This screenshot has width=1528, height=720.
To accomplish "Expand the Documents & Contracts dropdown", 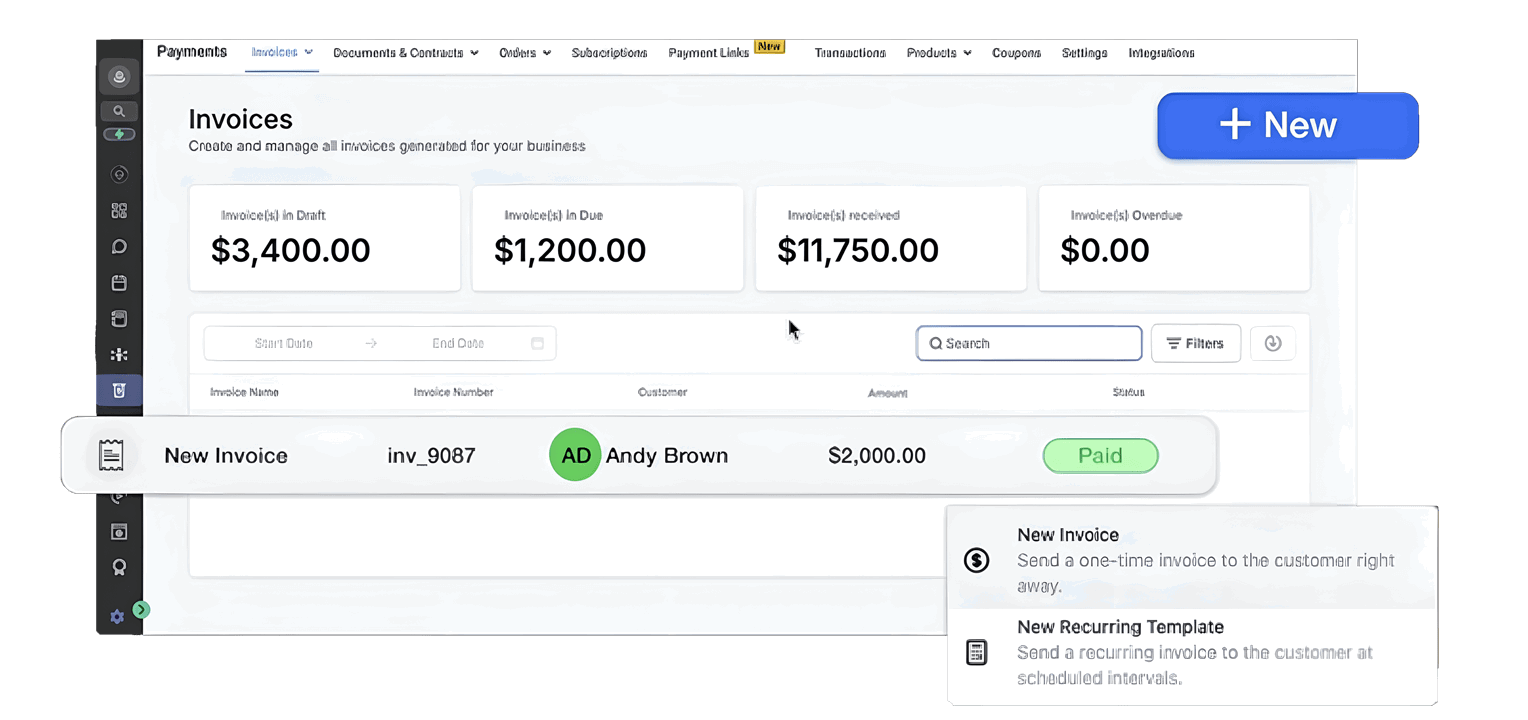I will [x=406, y=52].
